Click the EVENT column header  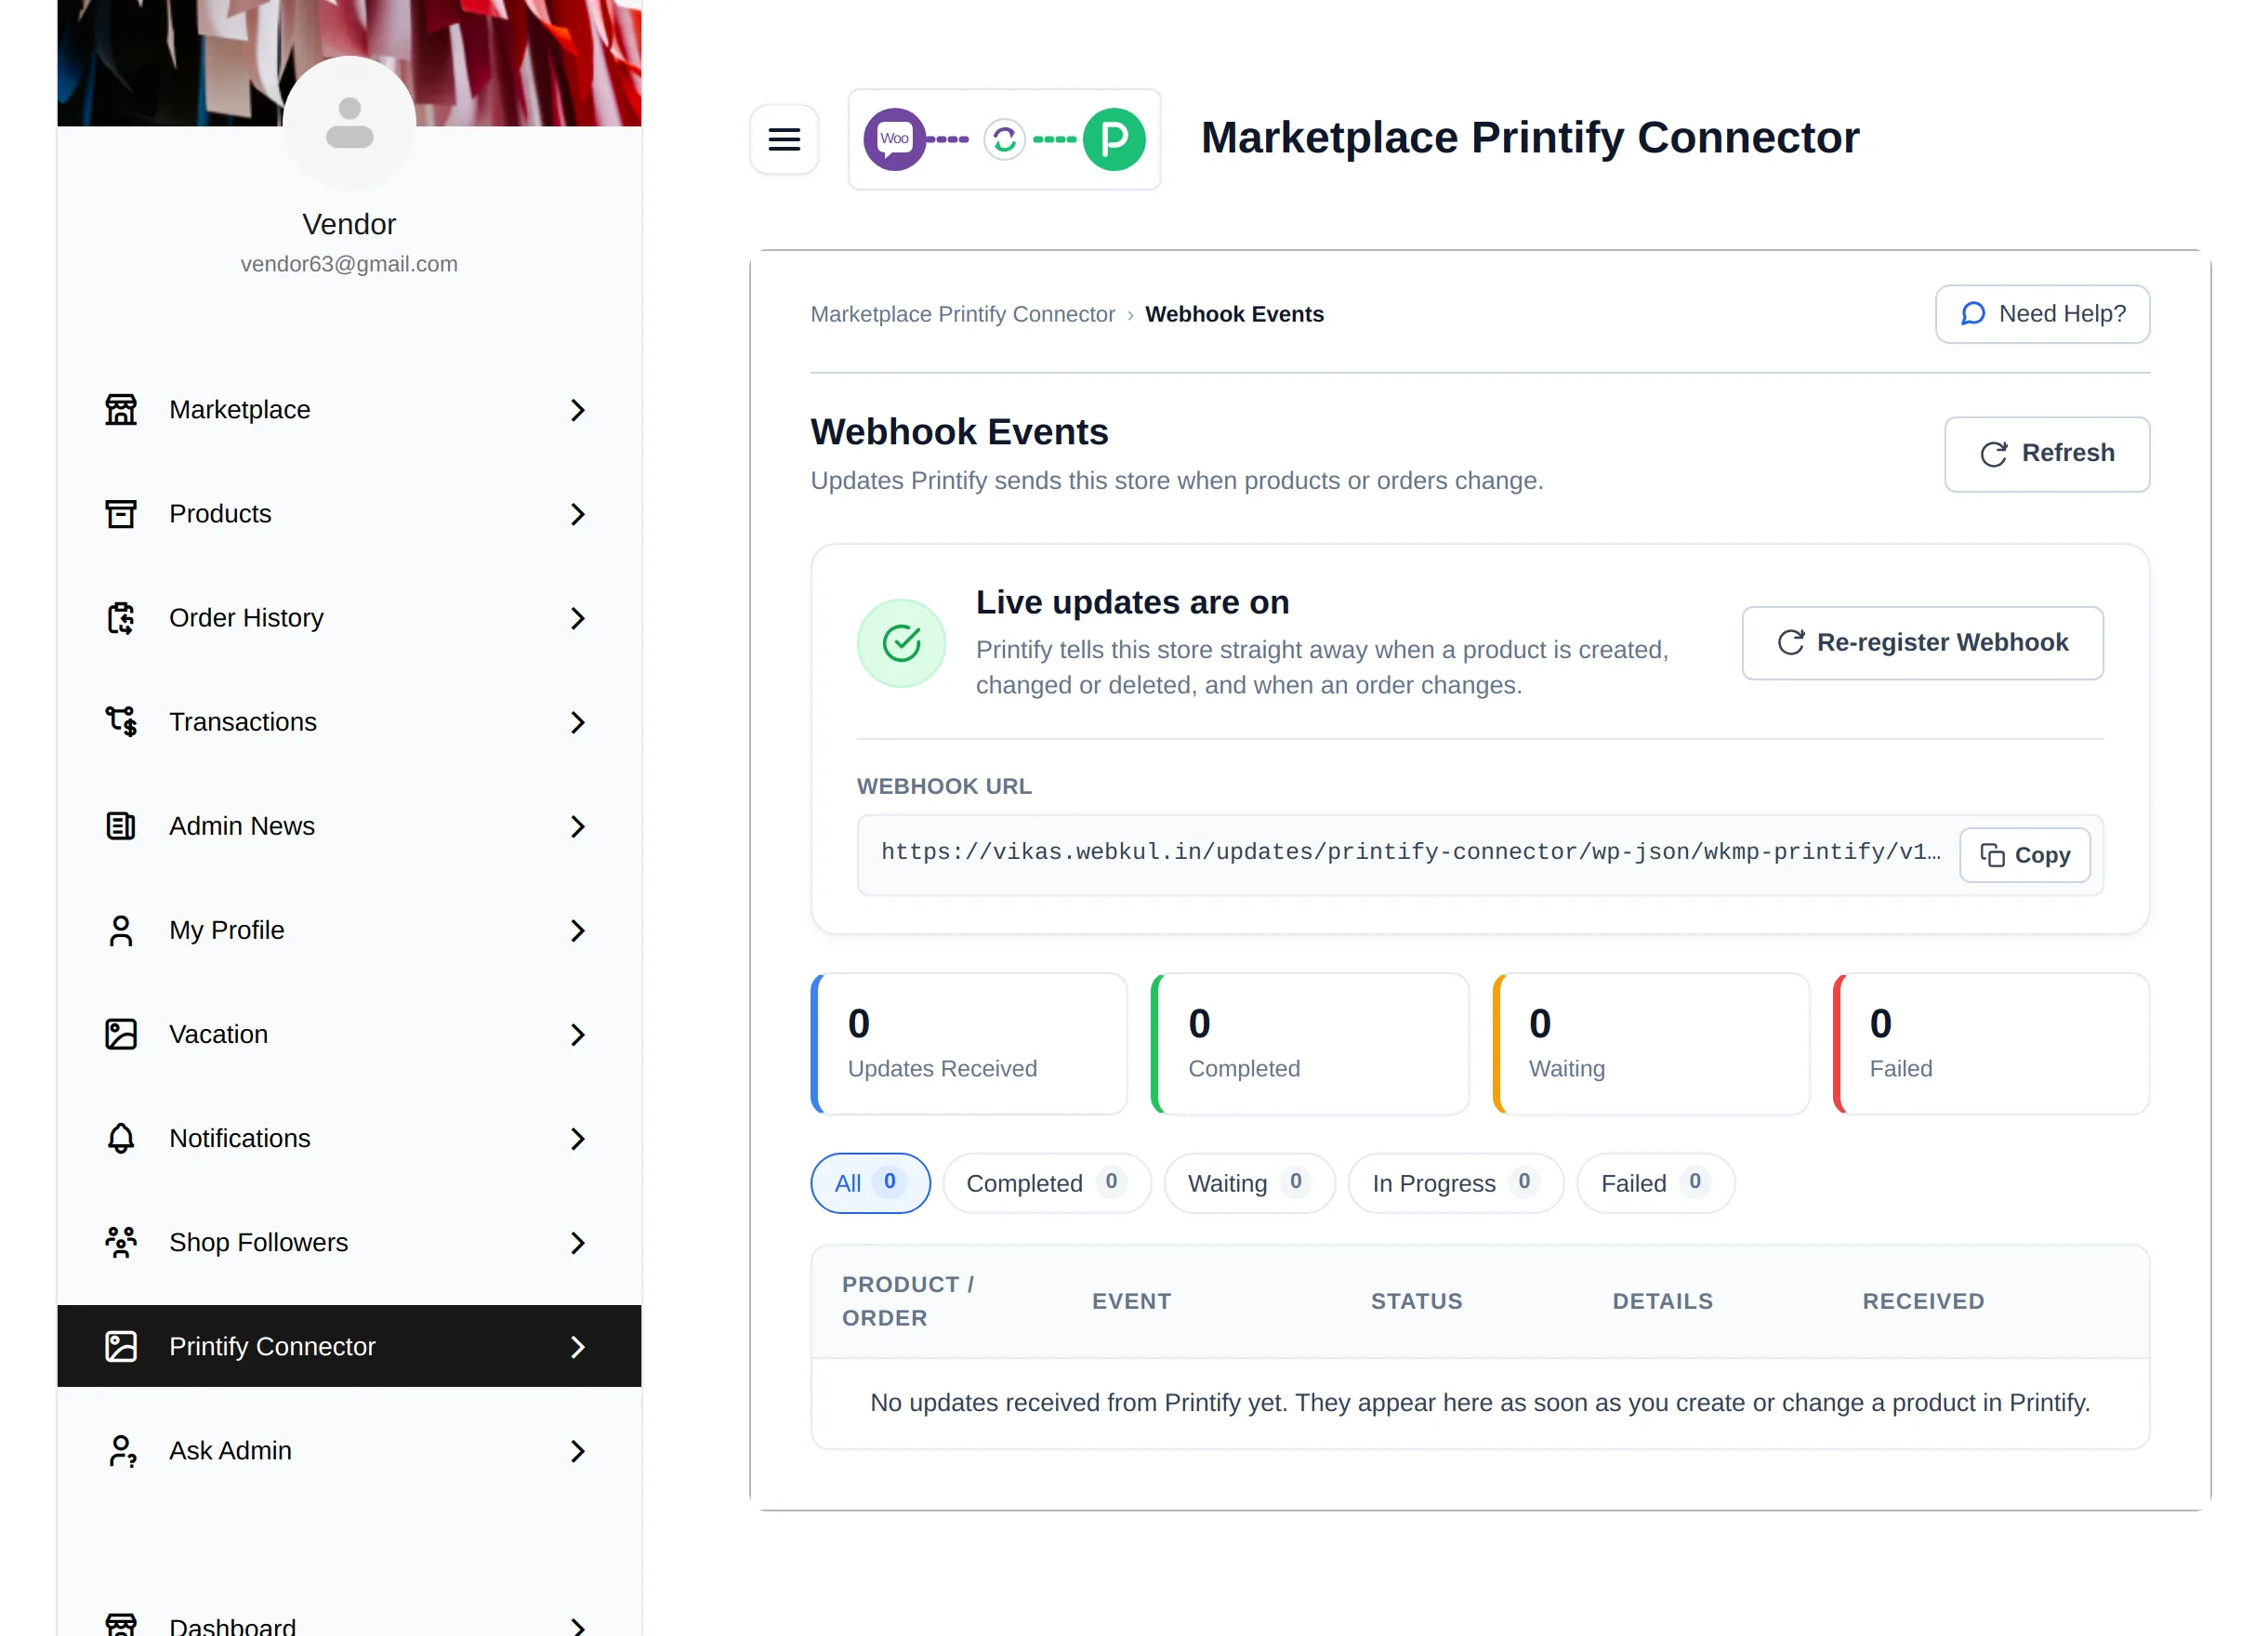[1131, 1301]
